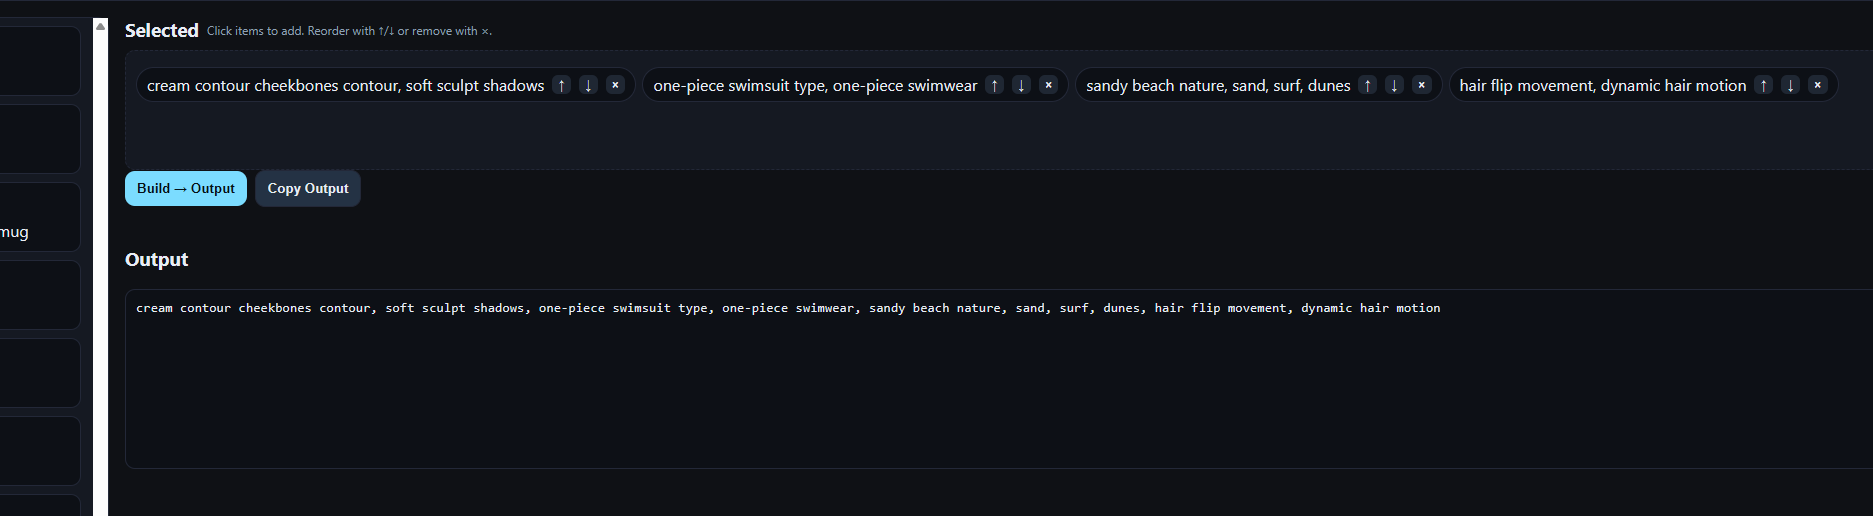Click the sandy beach nature chip label

click(x=1218, y=86)
